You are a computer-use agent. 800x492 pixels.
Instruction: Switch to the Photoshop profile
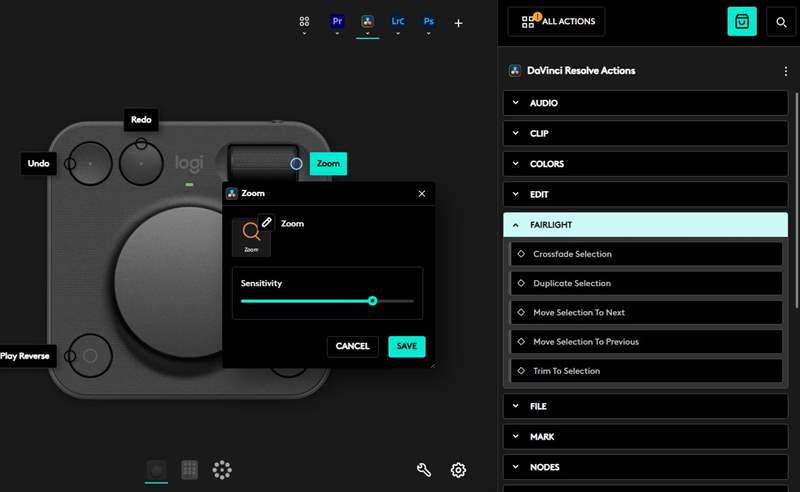429,21
